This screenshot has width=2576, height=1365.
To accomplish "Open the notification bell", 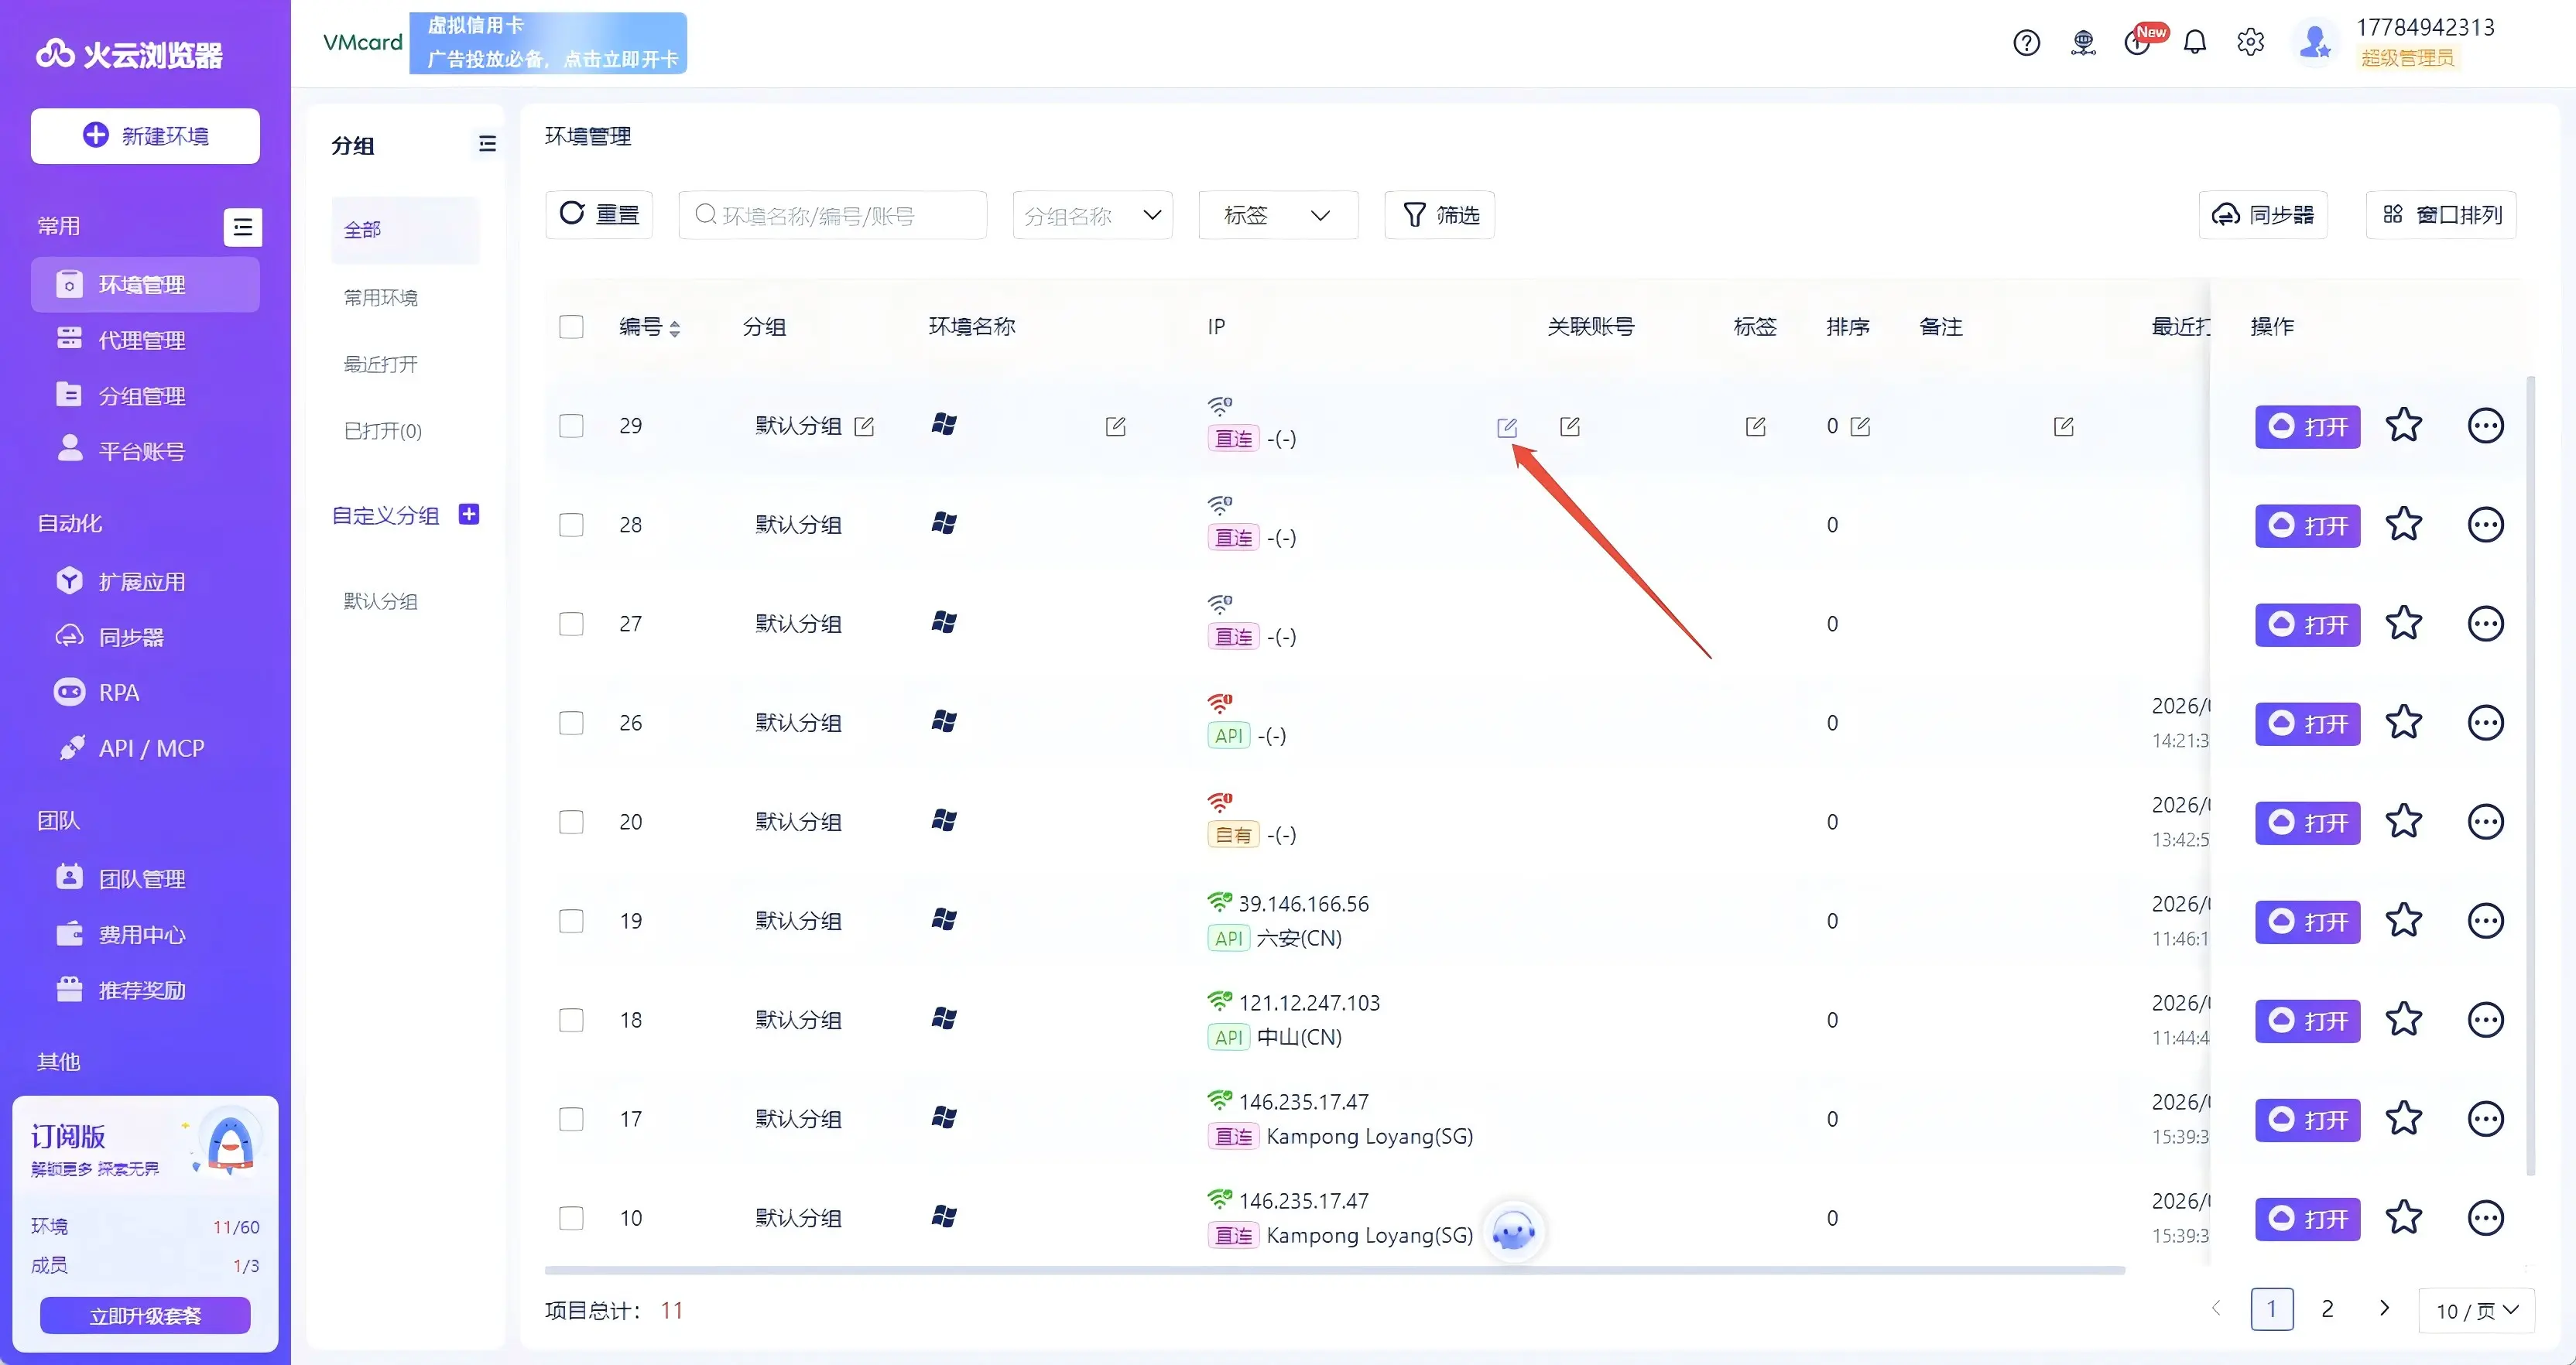I will coord(2194,43).
